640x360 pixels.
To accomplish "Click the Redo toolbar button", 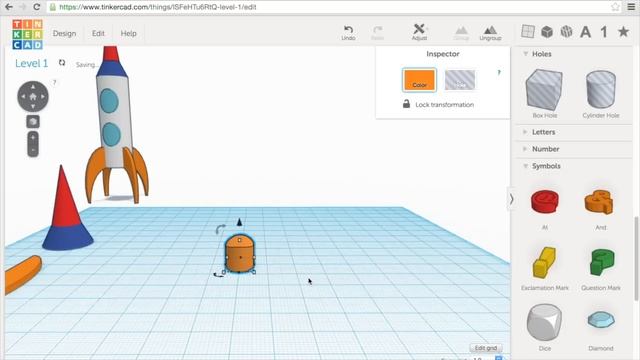I will click(x=378, y=33).
